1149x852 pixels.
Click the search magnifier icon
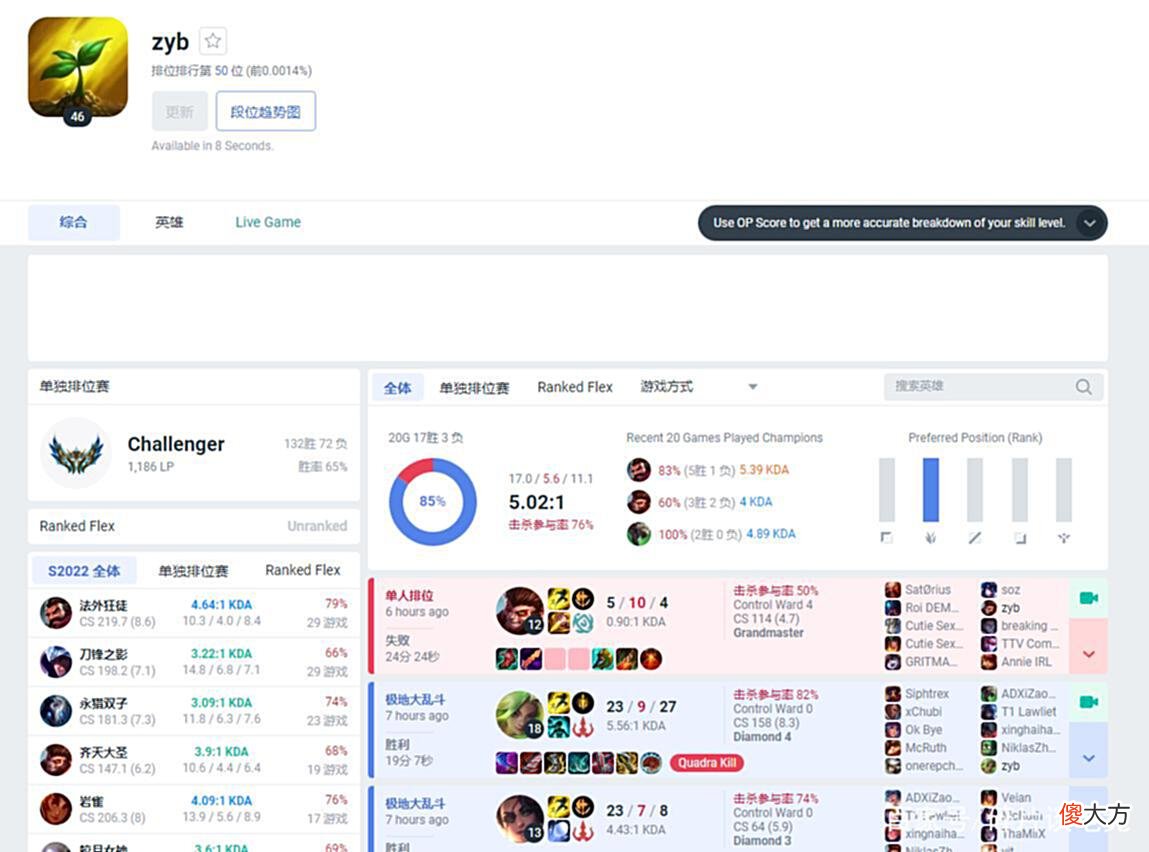tap(1084, 387)
